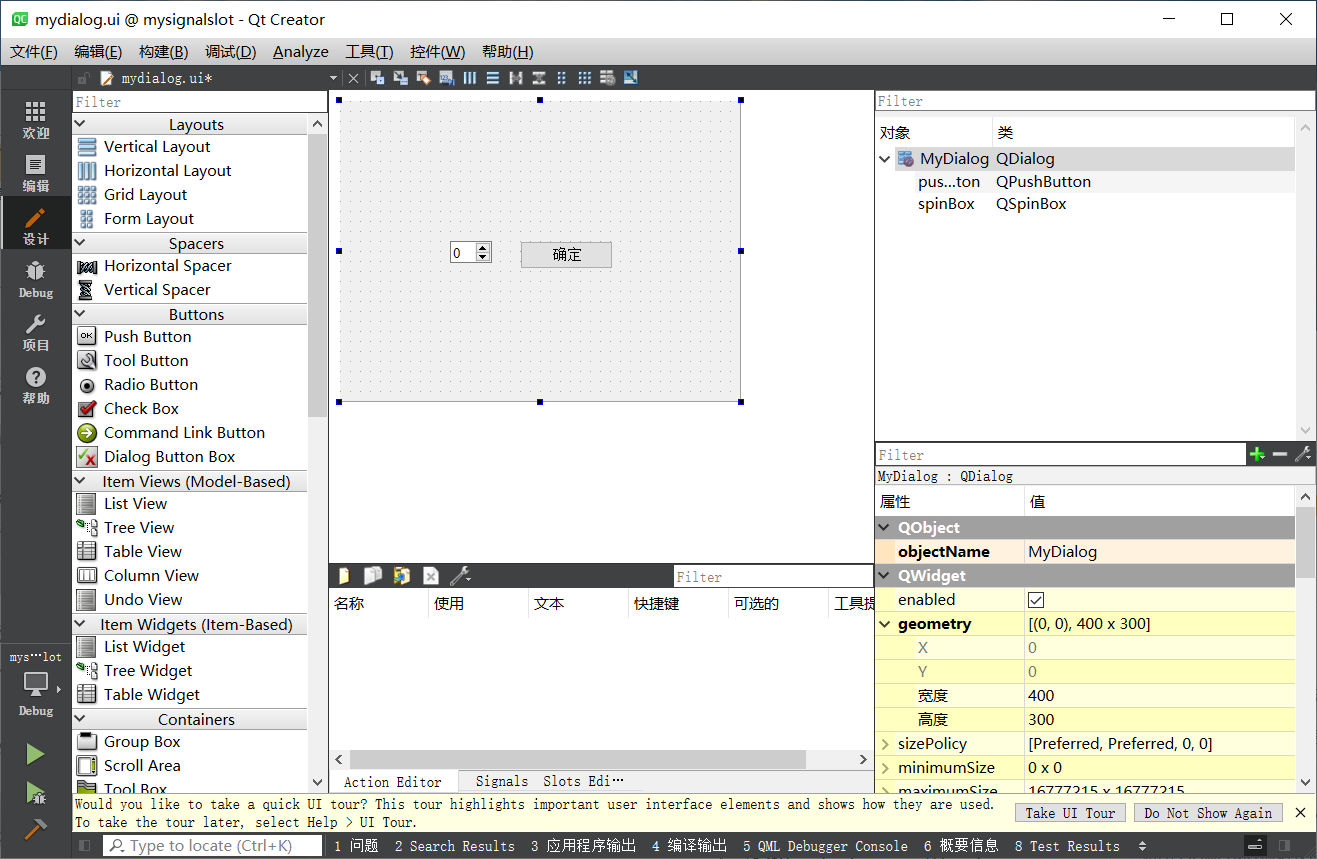This screenshot has height=859, width=1317.
Task: Apply Lay Out Vertically from toolbar
Action: [493, 78]
